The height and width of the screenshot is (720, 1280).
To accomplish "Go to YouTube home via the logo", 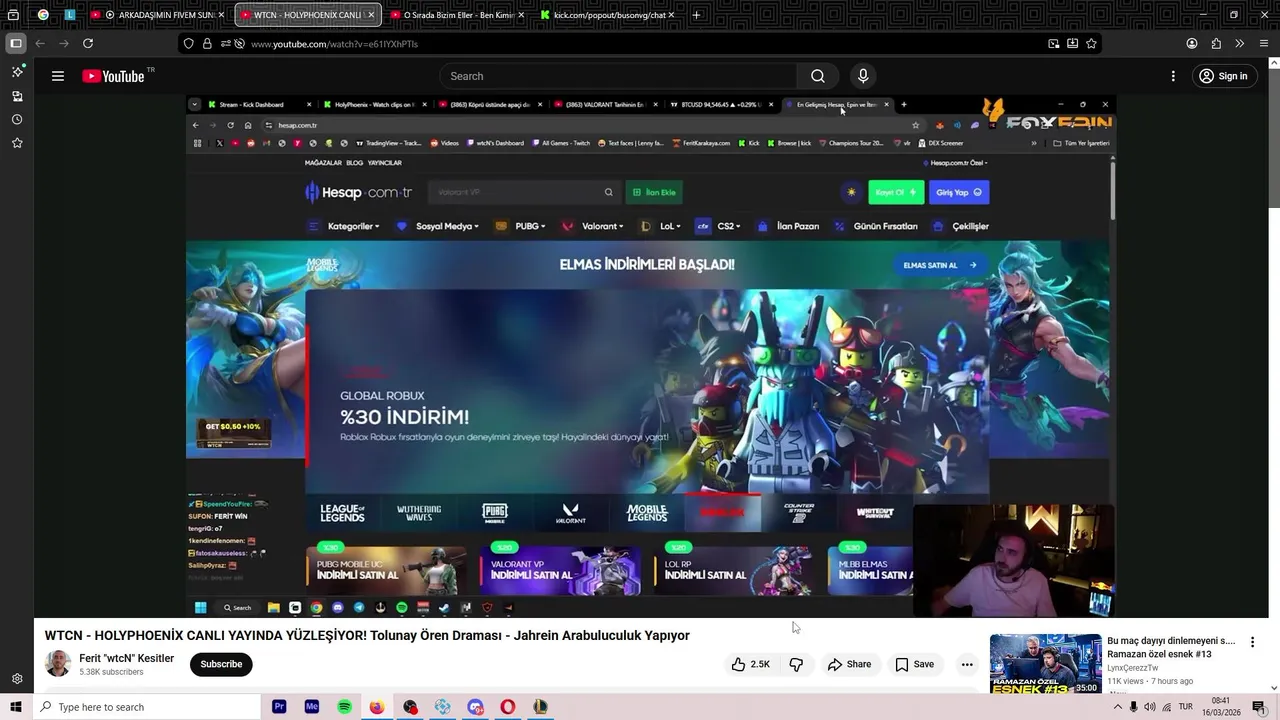I will click(113, 76).
